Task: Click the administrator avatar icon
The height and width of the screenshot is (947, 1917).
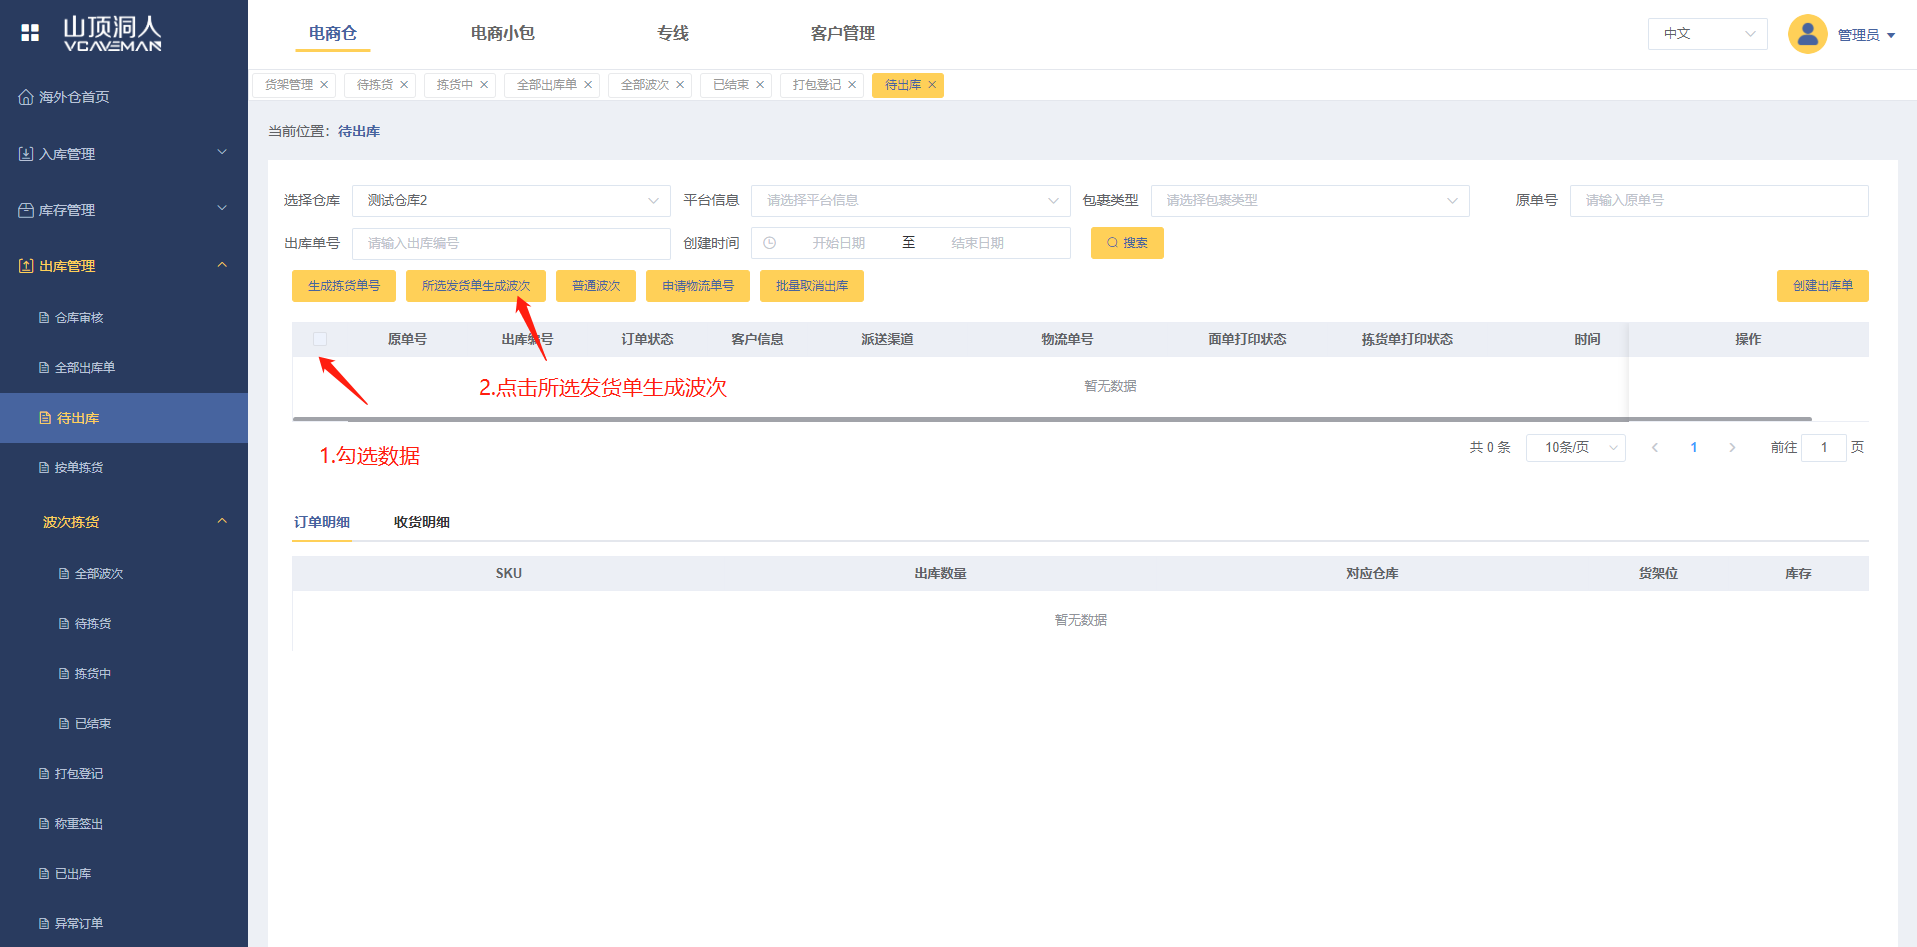Action: click(x=1807, y=34)
